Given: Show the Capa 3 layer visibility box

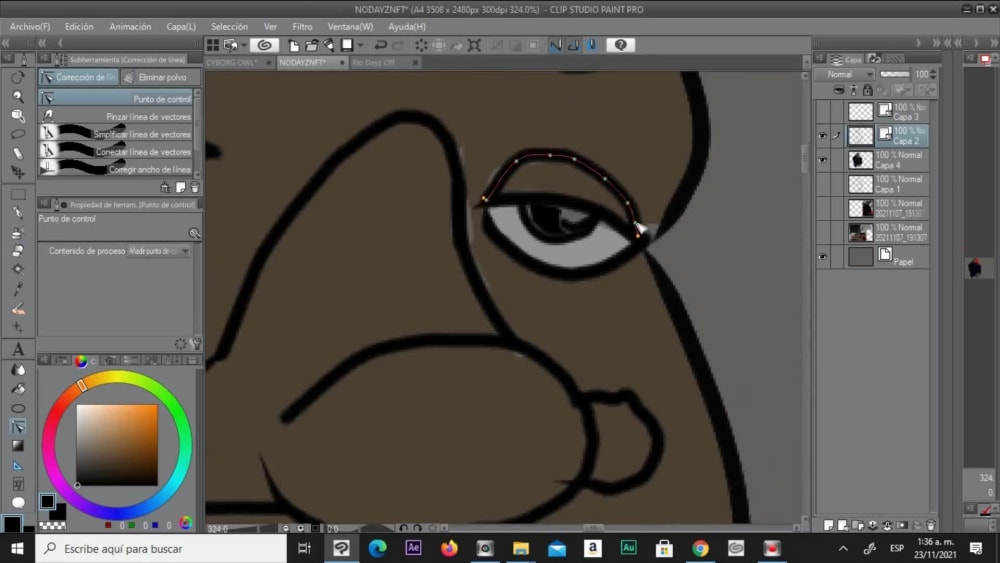Looking at the screenshot, I should (823, 112).
